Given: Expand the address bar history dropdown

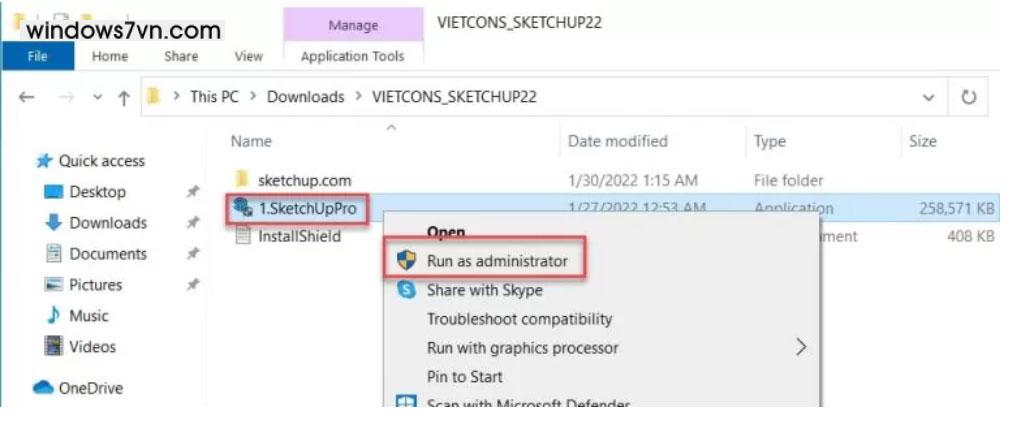Looking at the screenshot, I should [928, 98].
